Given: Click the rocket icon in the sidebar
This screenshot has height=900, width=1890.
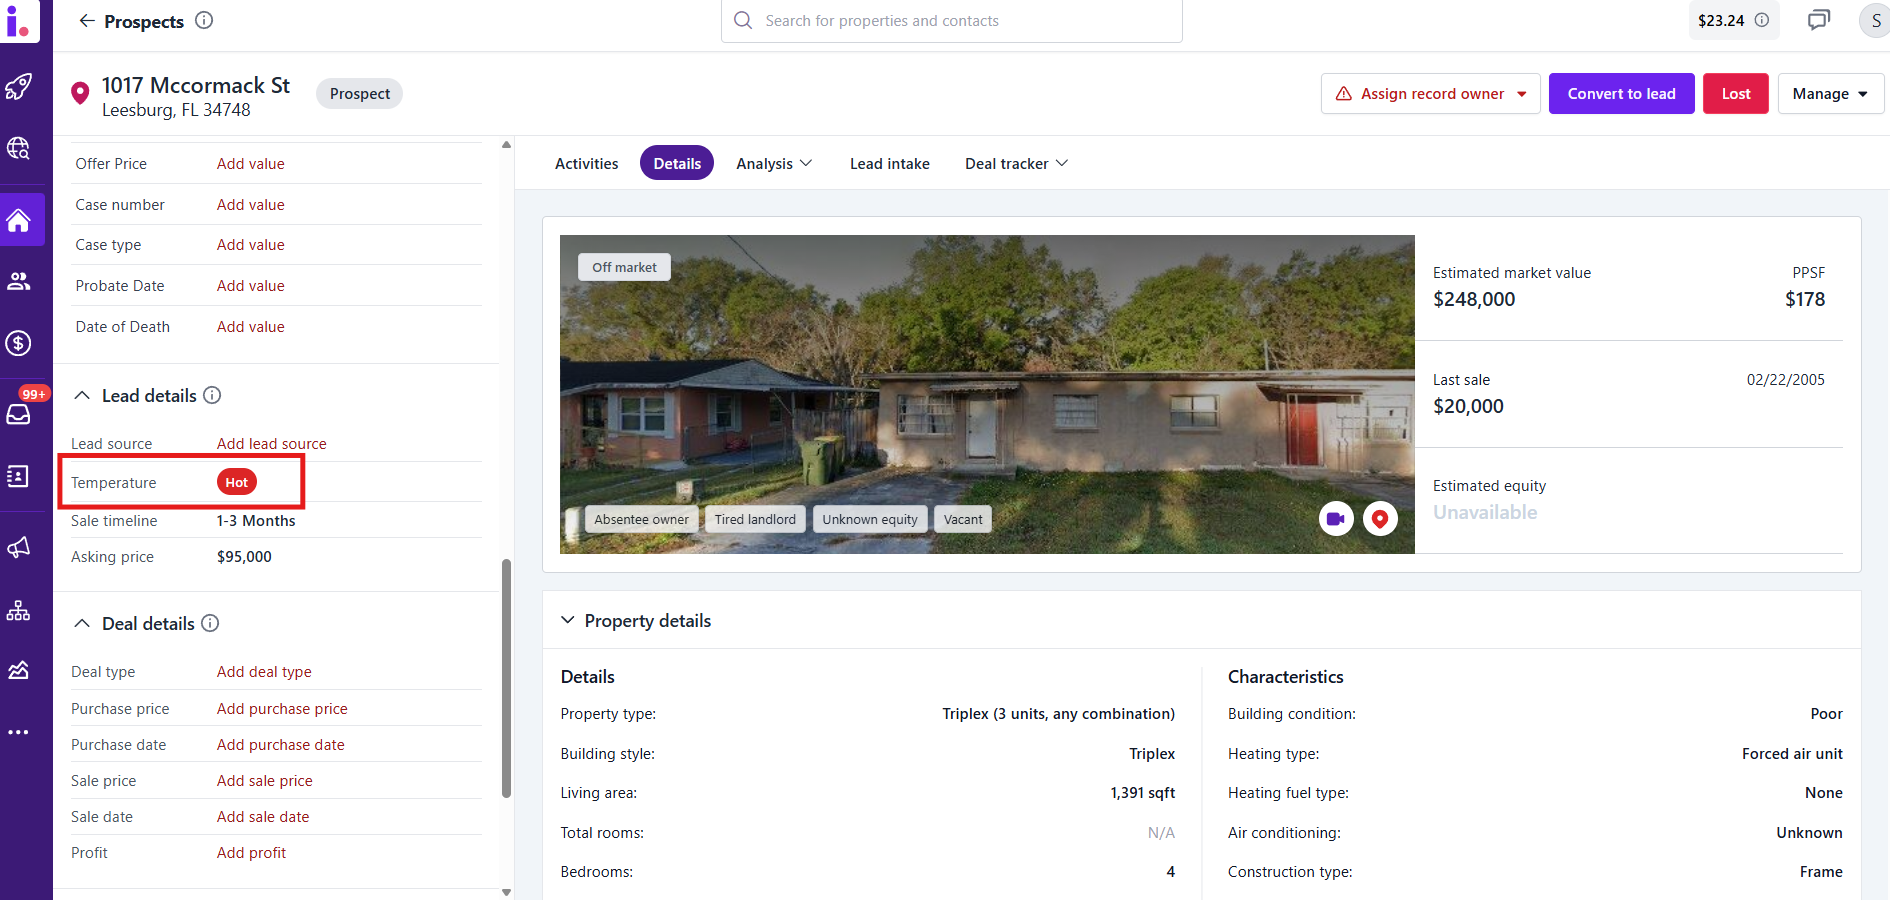Looking at the screenshot, I should (x=19, y=87).
